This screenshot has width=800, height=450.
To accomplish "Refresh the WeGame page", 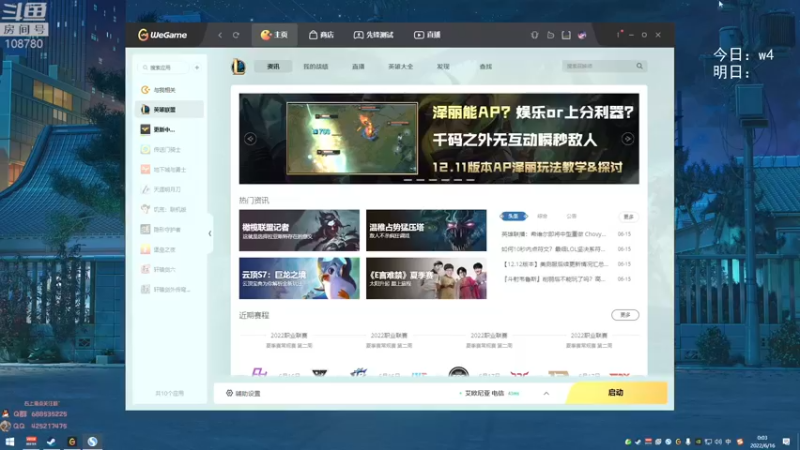I will (x=236, y=35).
